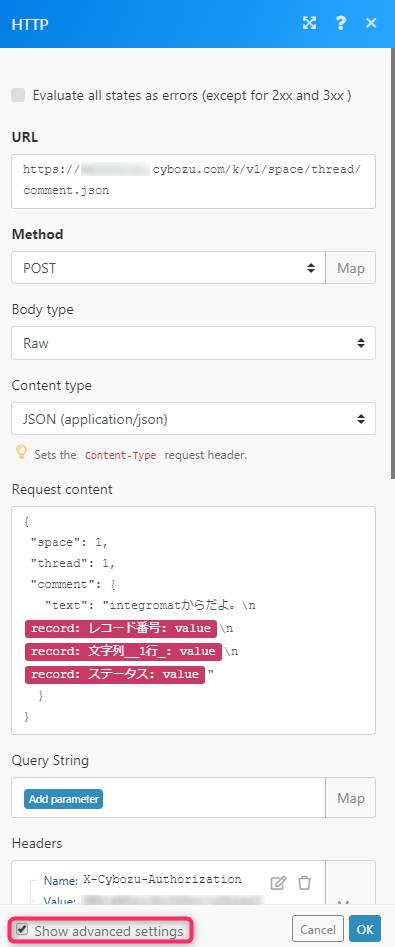395x947 pixels.
Task: Cancel the HTTP module settings
Action: pos(318,929)
